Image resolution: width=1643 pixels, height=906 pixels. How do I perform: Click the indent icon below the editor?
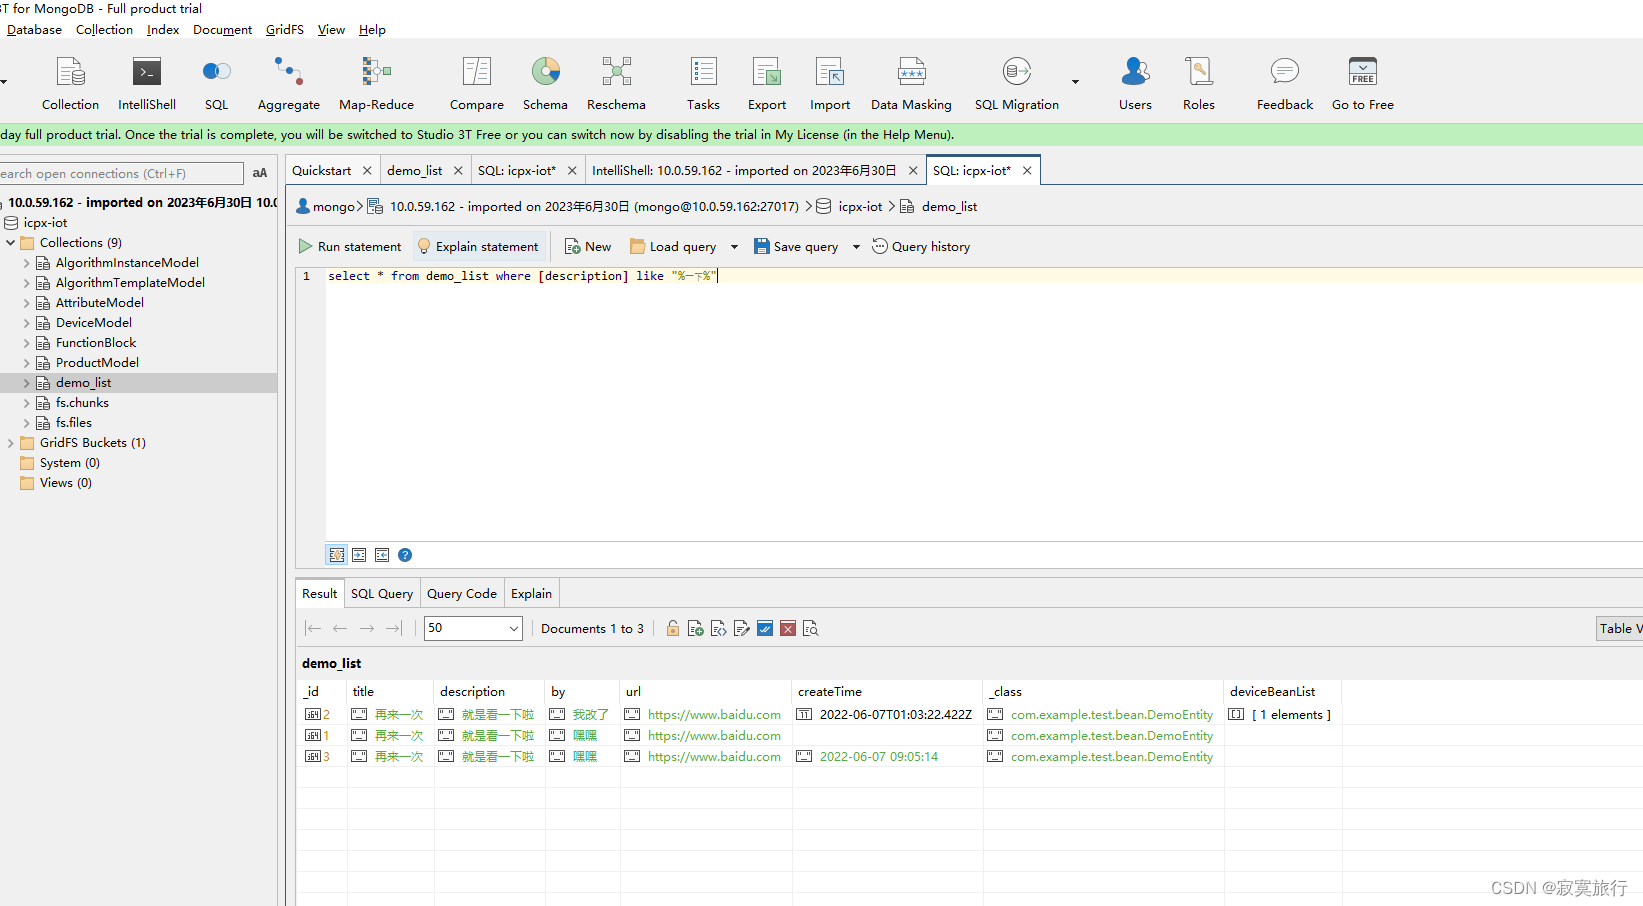point(359,555)
